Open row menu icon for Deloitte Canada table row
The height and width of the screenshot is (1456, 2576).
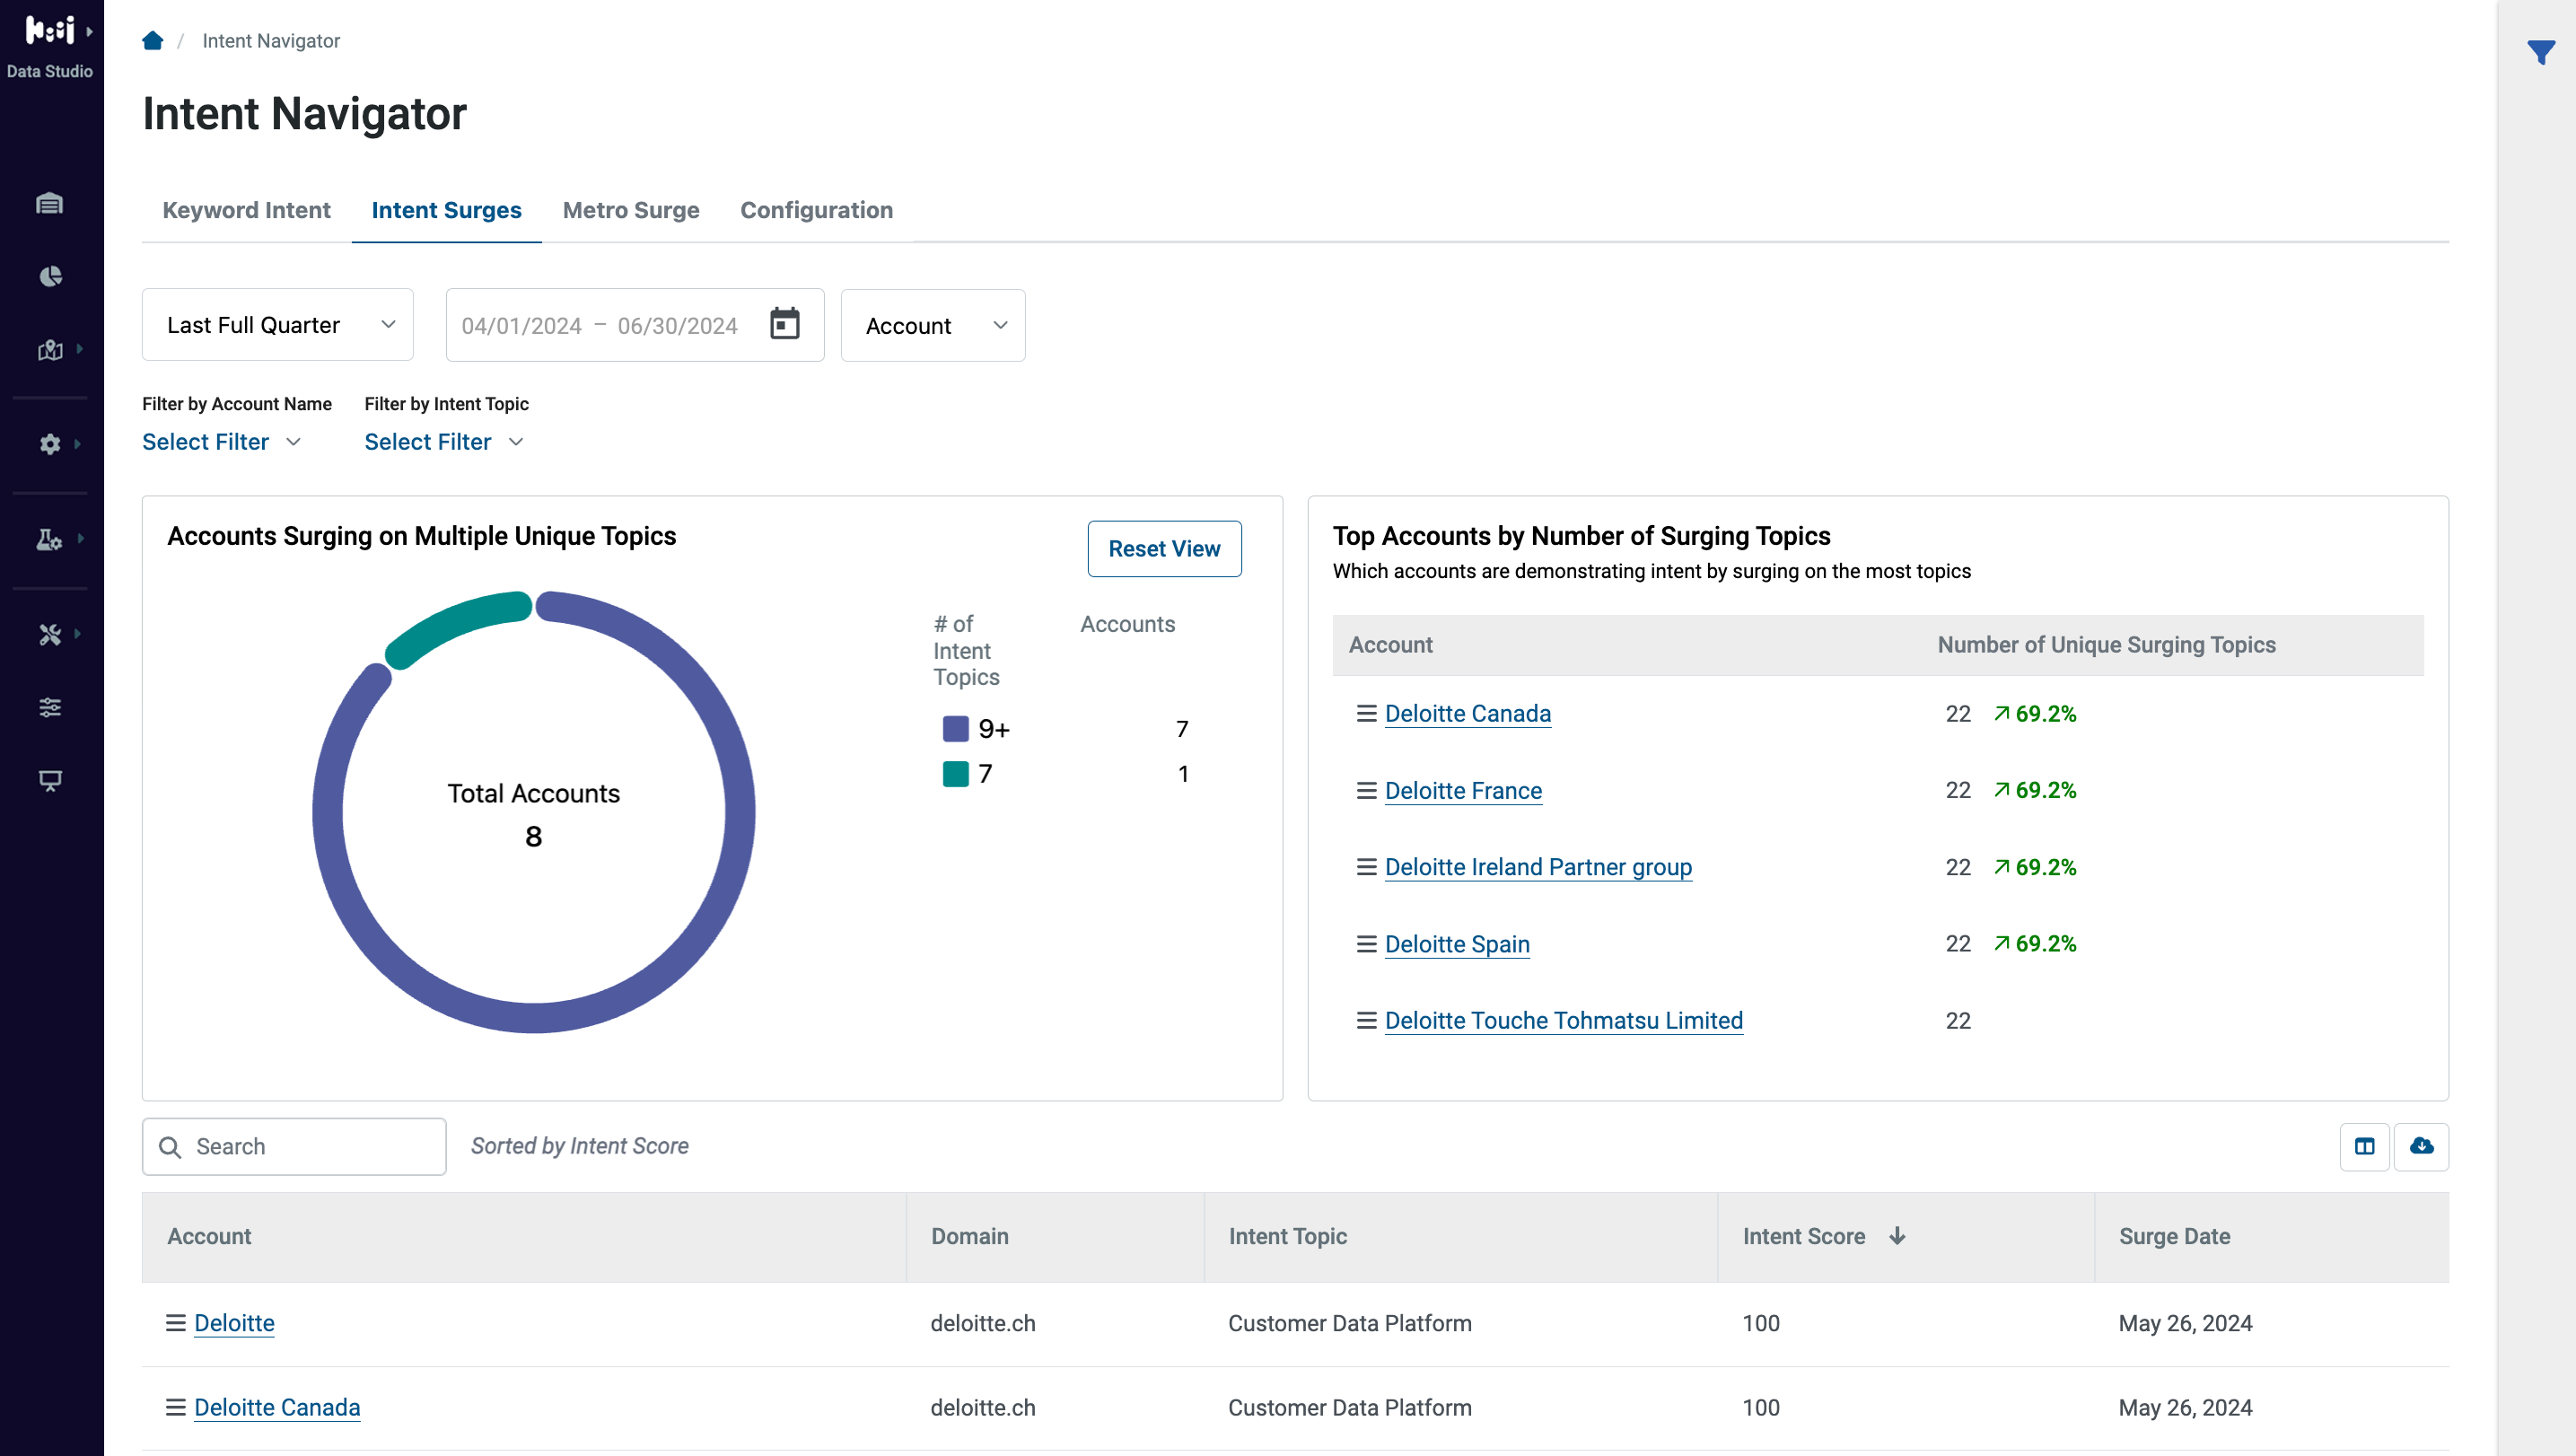click(175, 1407)
